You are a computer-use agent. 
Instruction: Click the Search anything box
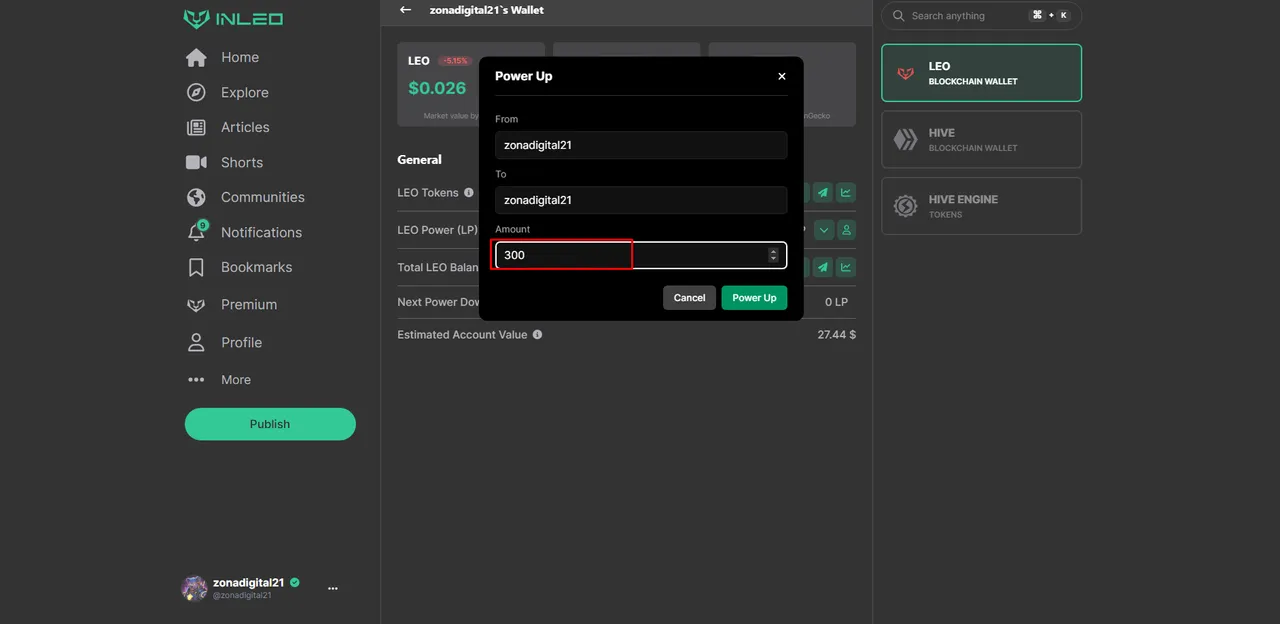981,16
